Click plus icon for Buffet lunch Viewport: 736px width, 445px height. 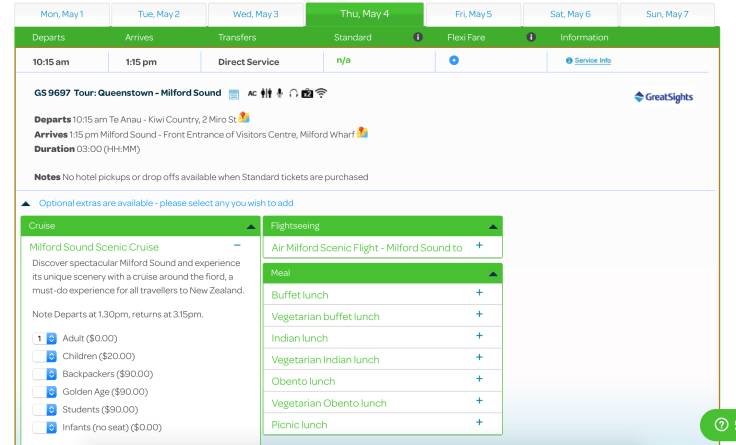[x=479, y=293]
